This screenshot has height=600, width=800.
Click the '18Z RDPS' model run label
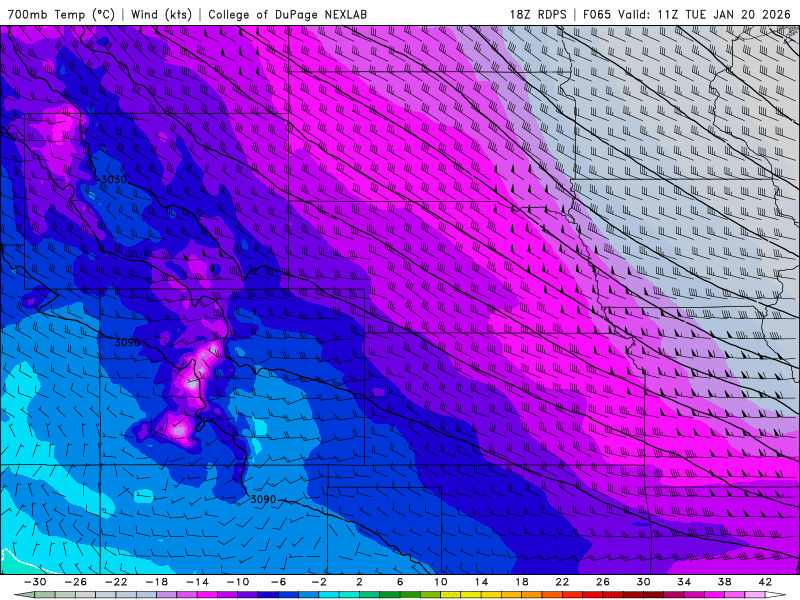pyautogui.click(x=538, y=14)
